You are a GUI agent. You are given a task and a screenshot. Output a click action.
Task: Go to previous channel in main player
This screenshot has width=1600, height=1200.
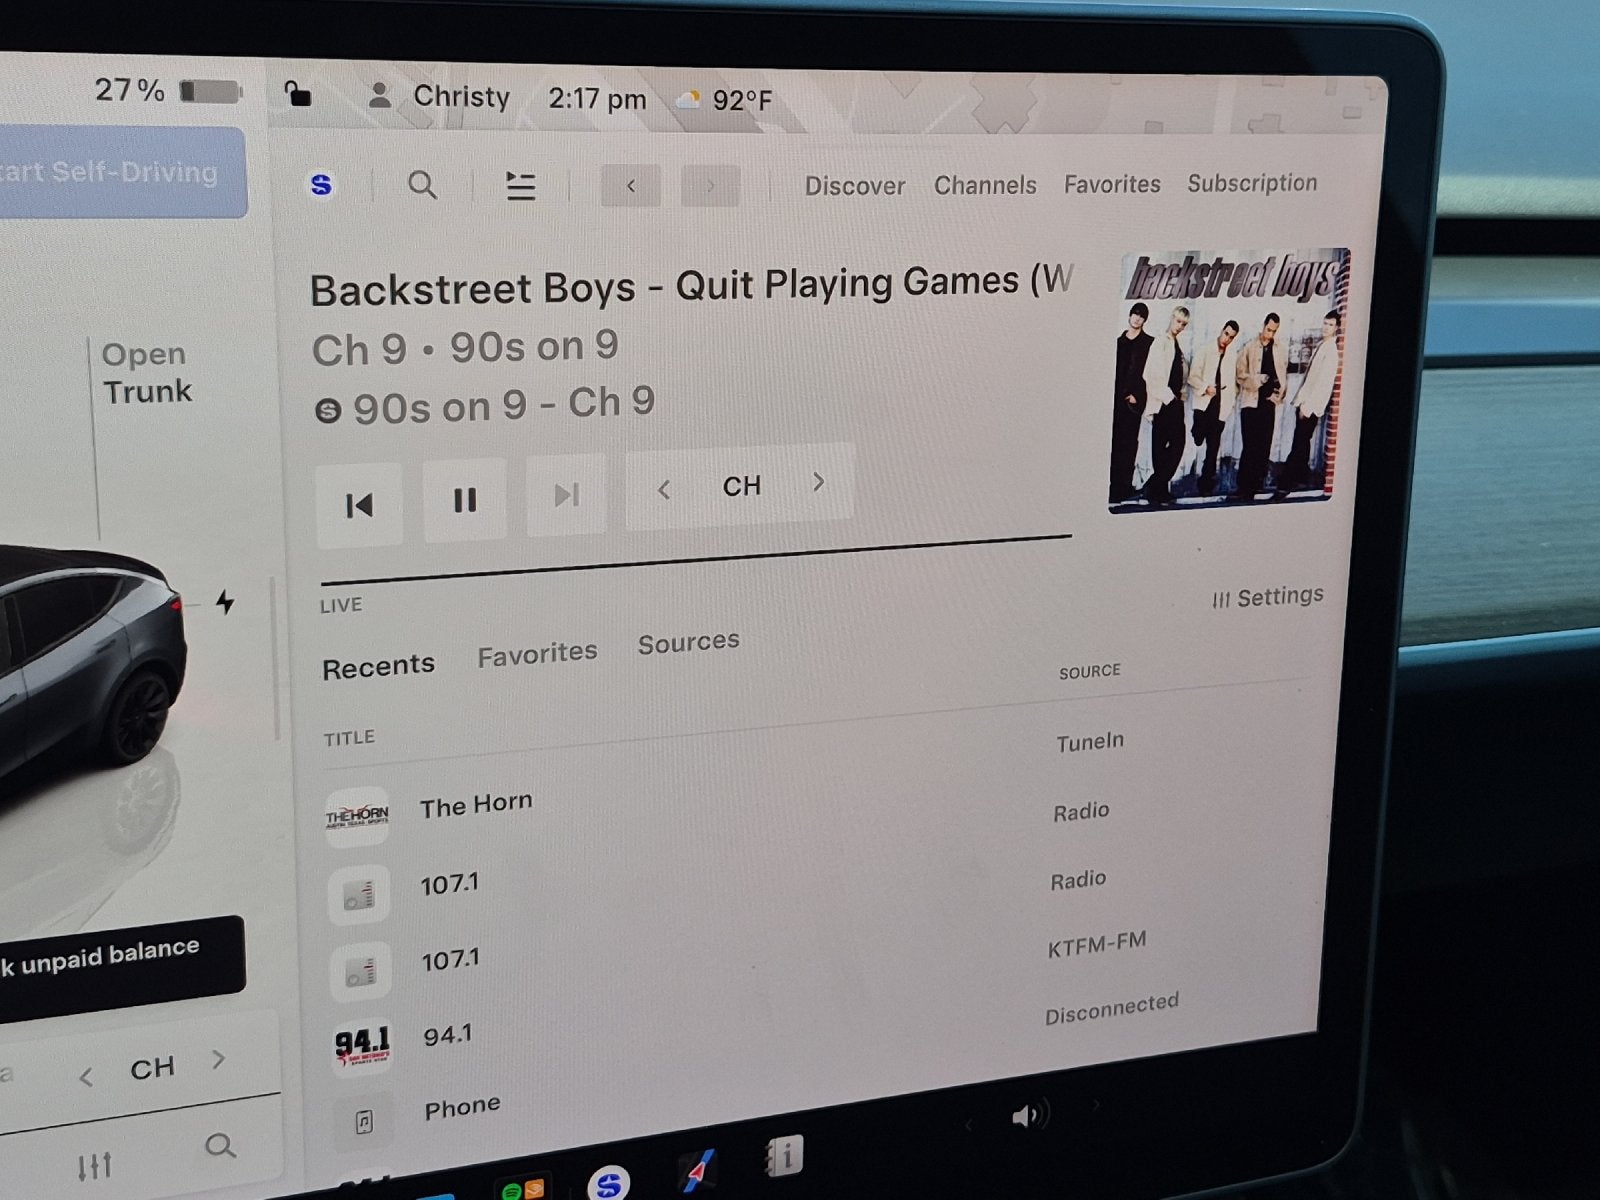click(663, 490)
